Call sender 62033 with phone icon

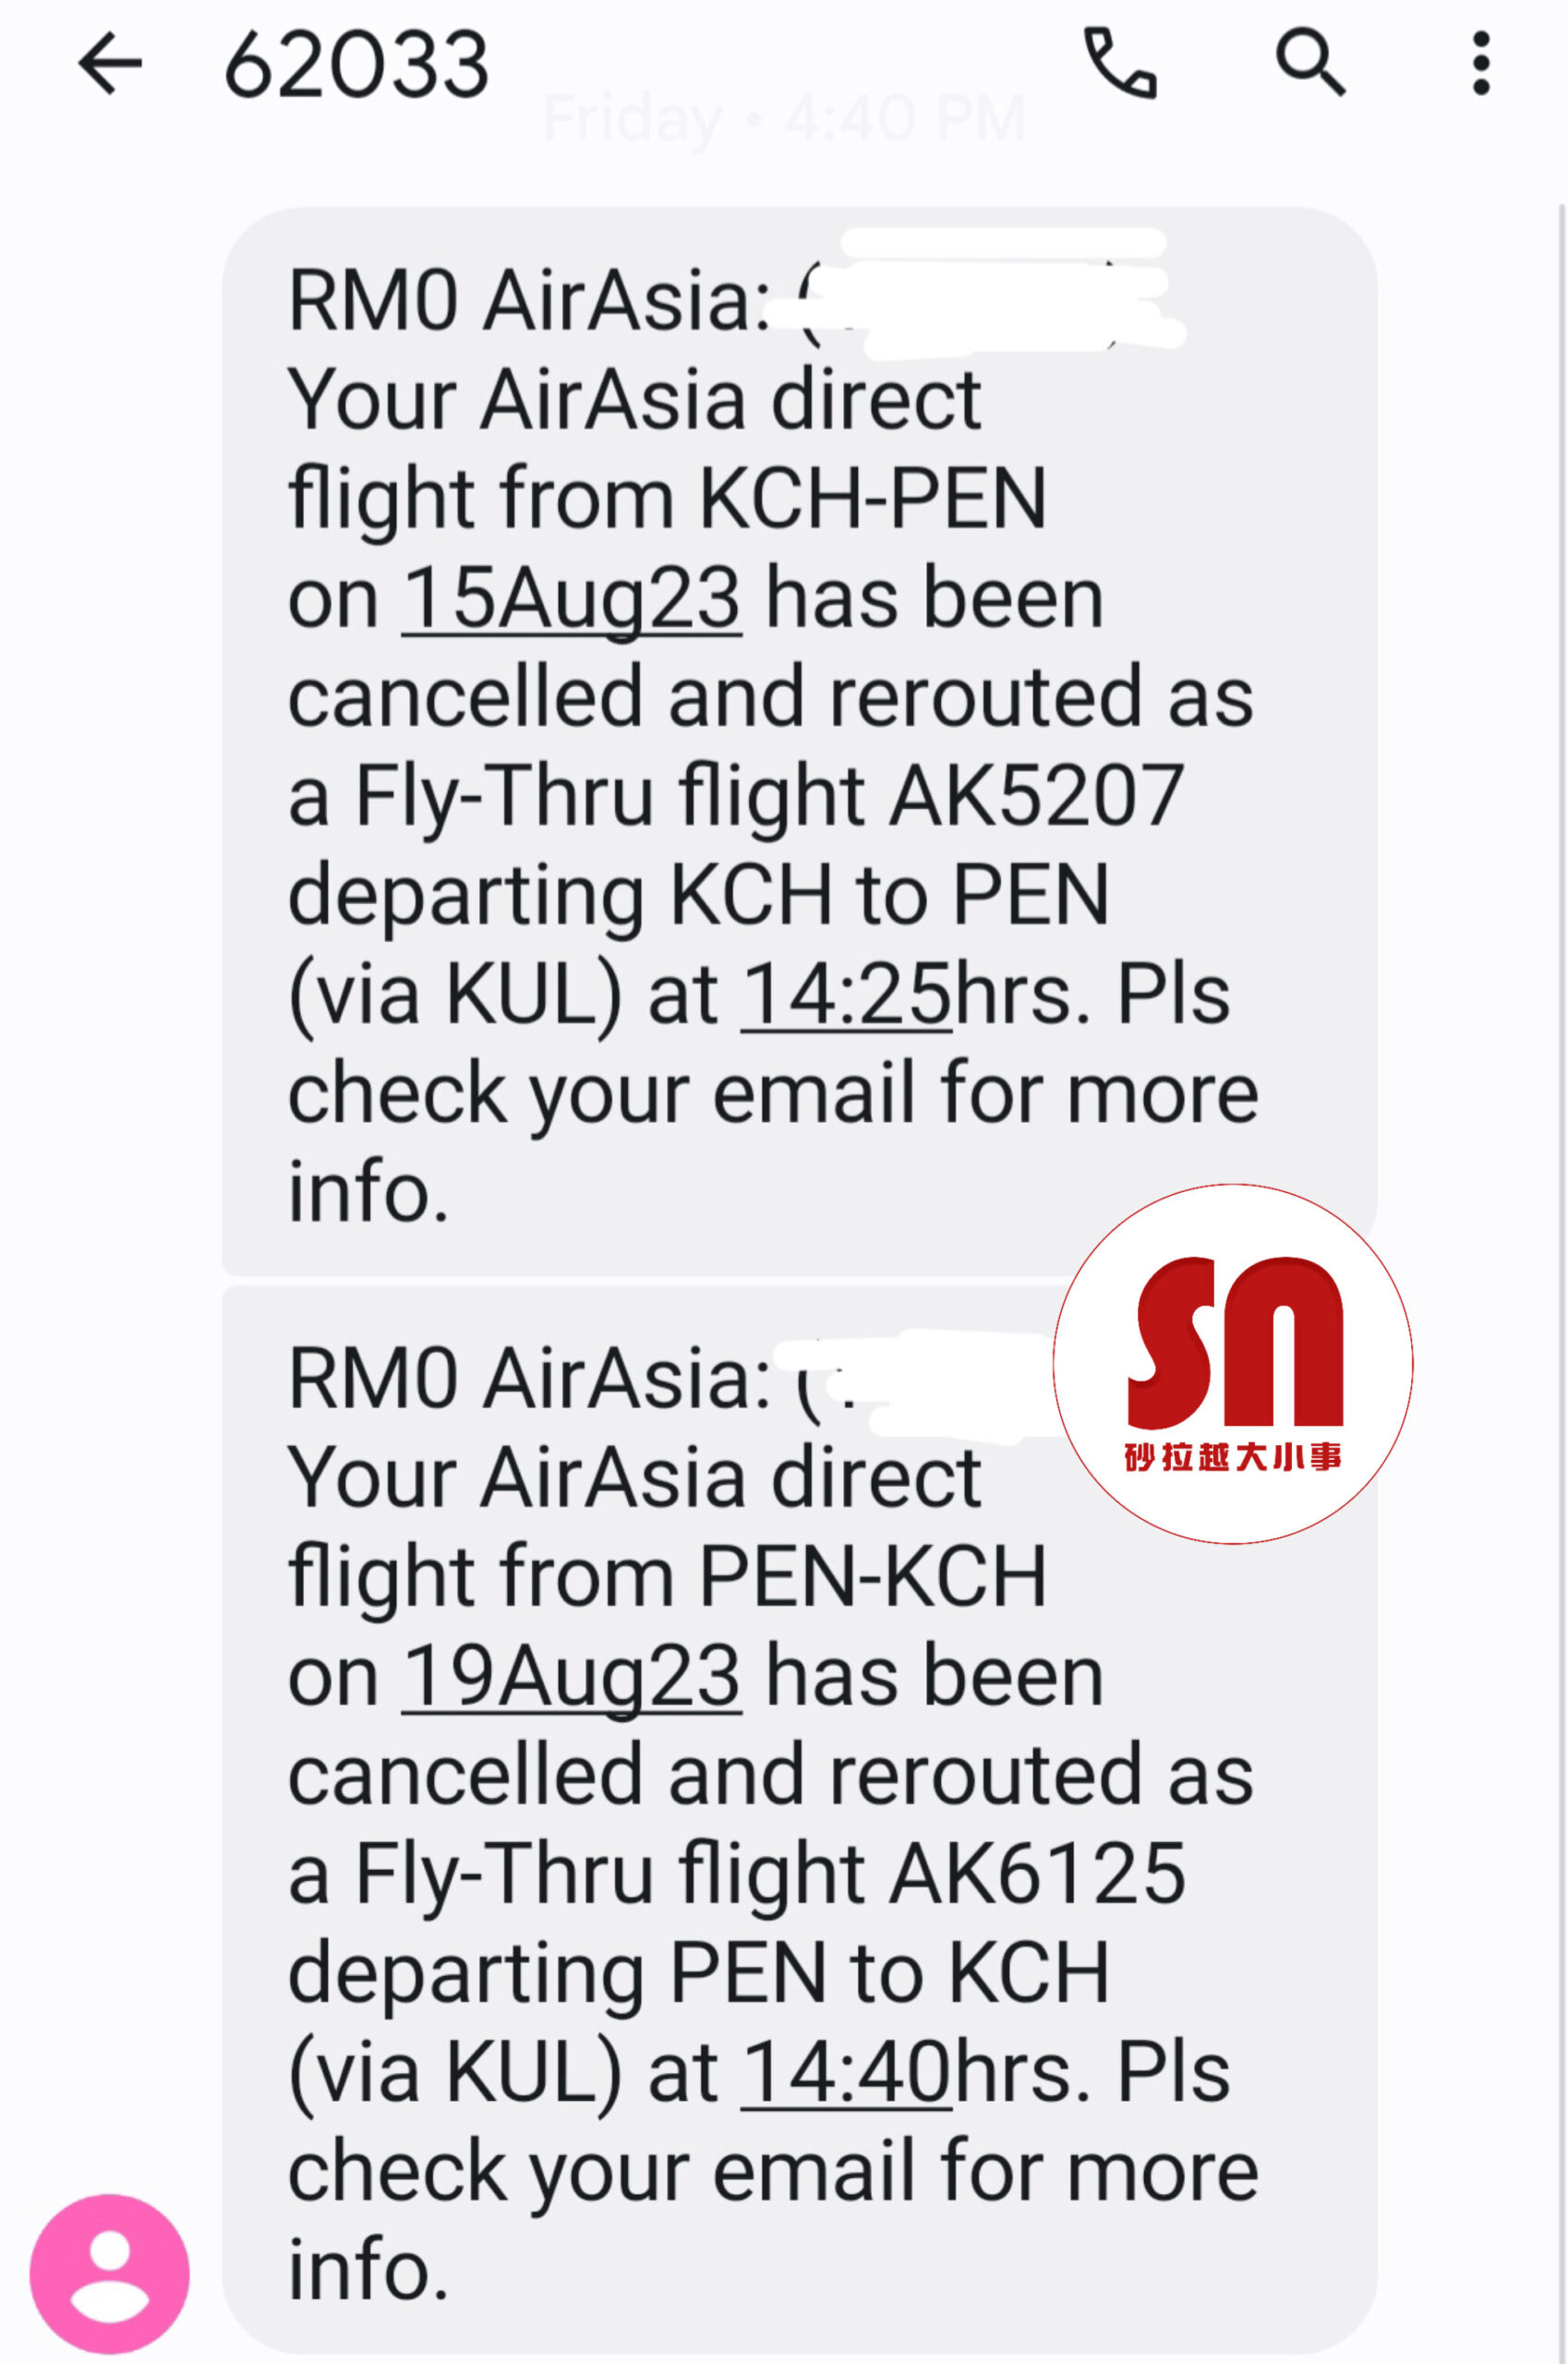[x=1120, y=64]
